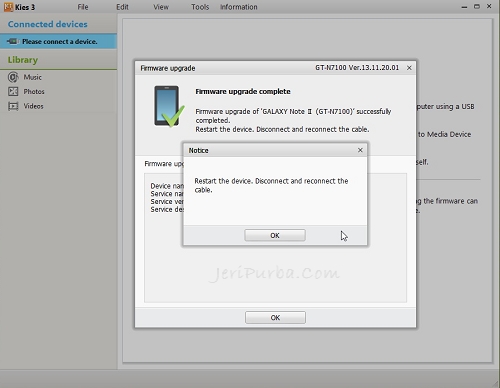
Task: Open the File menu
Action: (83, 7)
